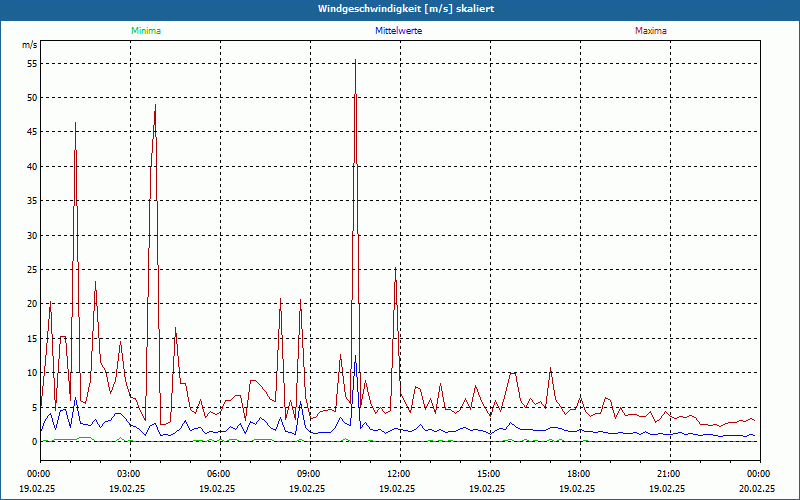The height and width of the screenshot is (500, 800).
Task: Select the 30 value on the y-axis
Action: tap(32, 236)
